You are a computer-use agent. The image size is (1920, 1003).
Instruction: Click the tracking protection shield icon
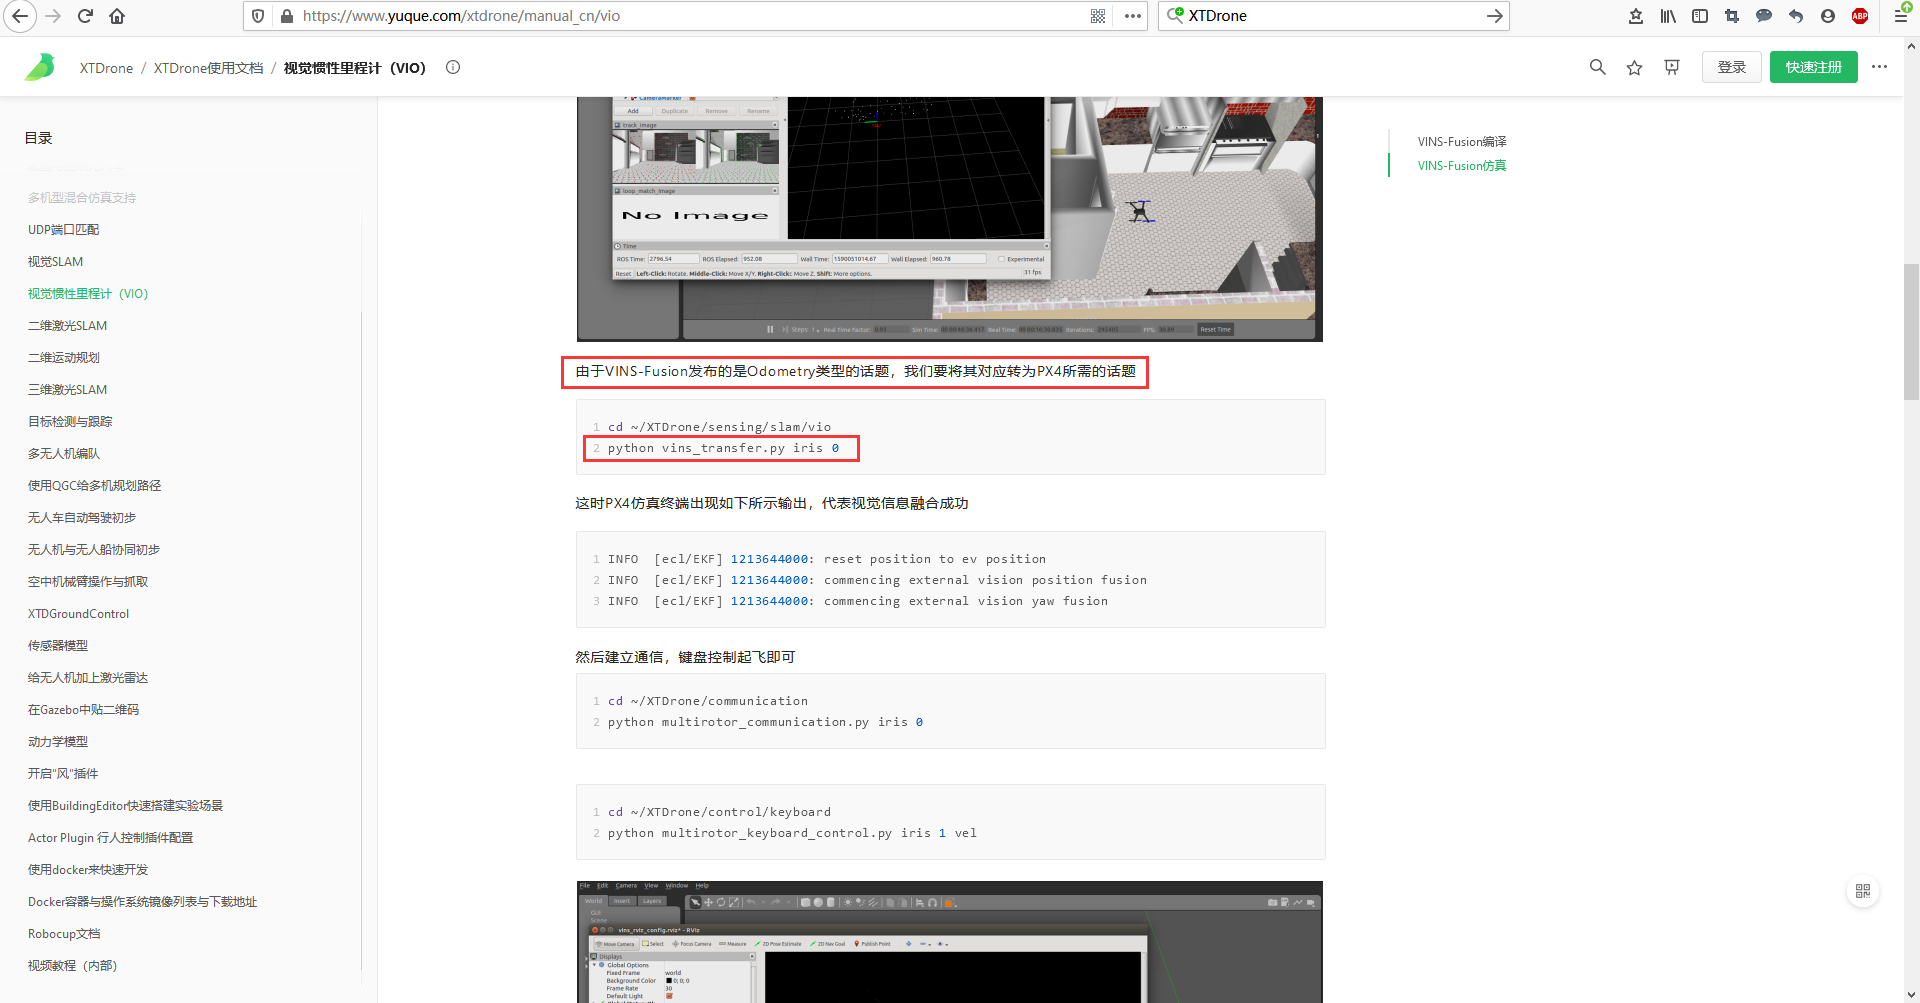[258, 16]
